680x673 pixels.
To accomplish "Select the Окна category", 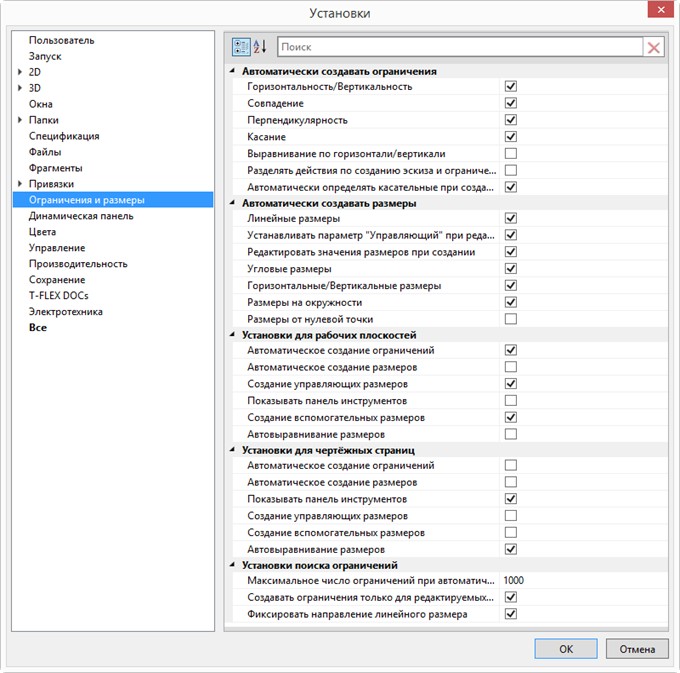I will [x=41, y=104].
